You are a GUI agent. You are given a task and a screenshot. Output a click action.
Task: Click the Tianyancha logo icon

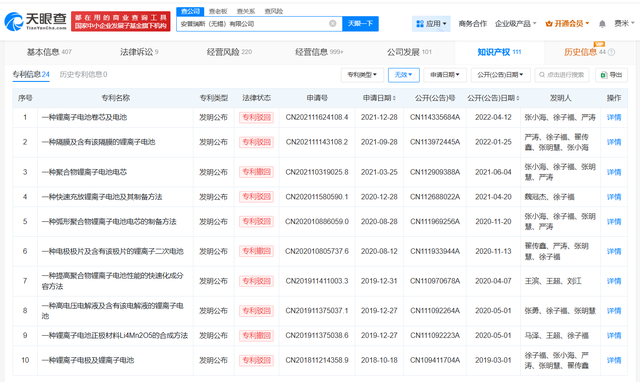click(13, 21)
